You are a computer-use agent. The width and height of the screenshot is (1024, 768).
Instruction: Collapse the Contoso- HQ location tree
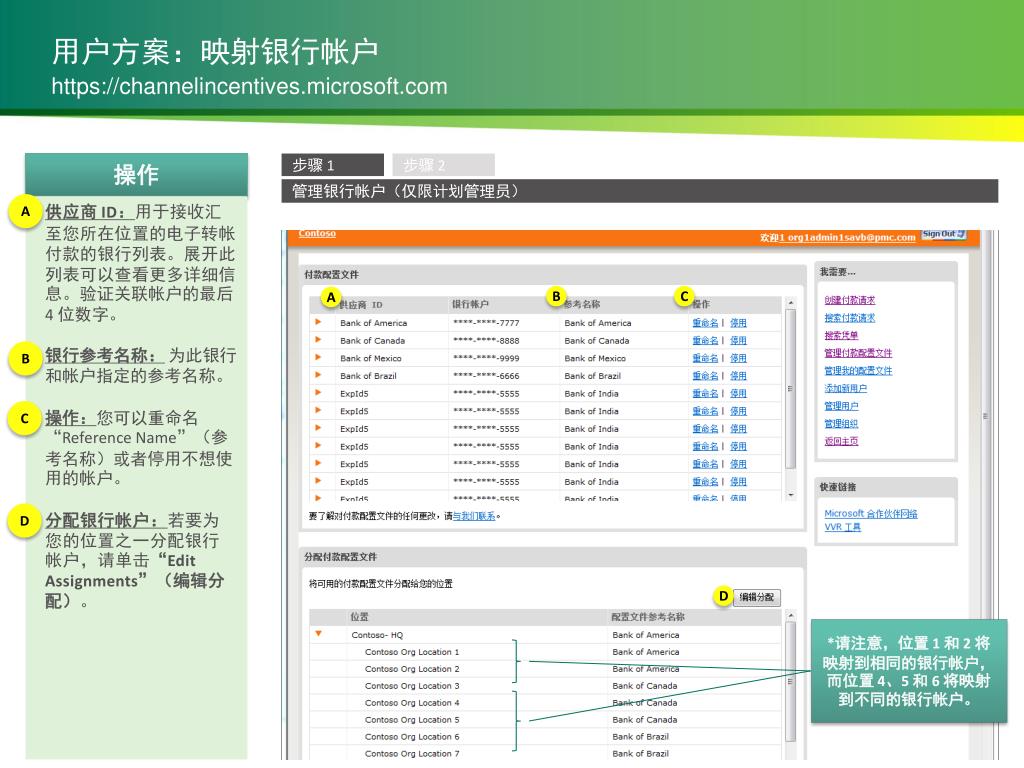coord(319,633)
